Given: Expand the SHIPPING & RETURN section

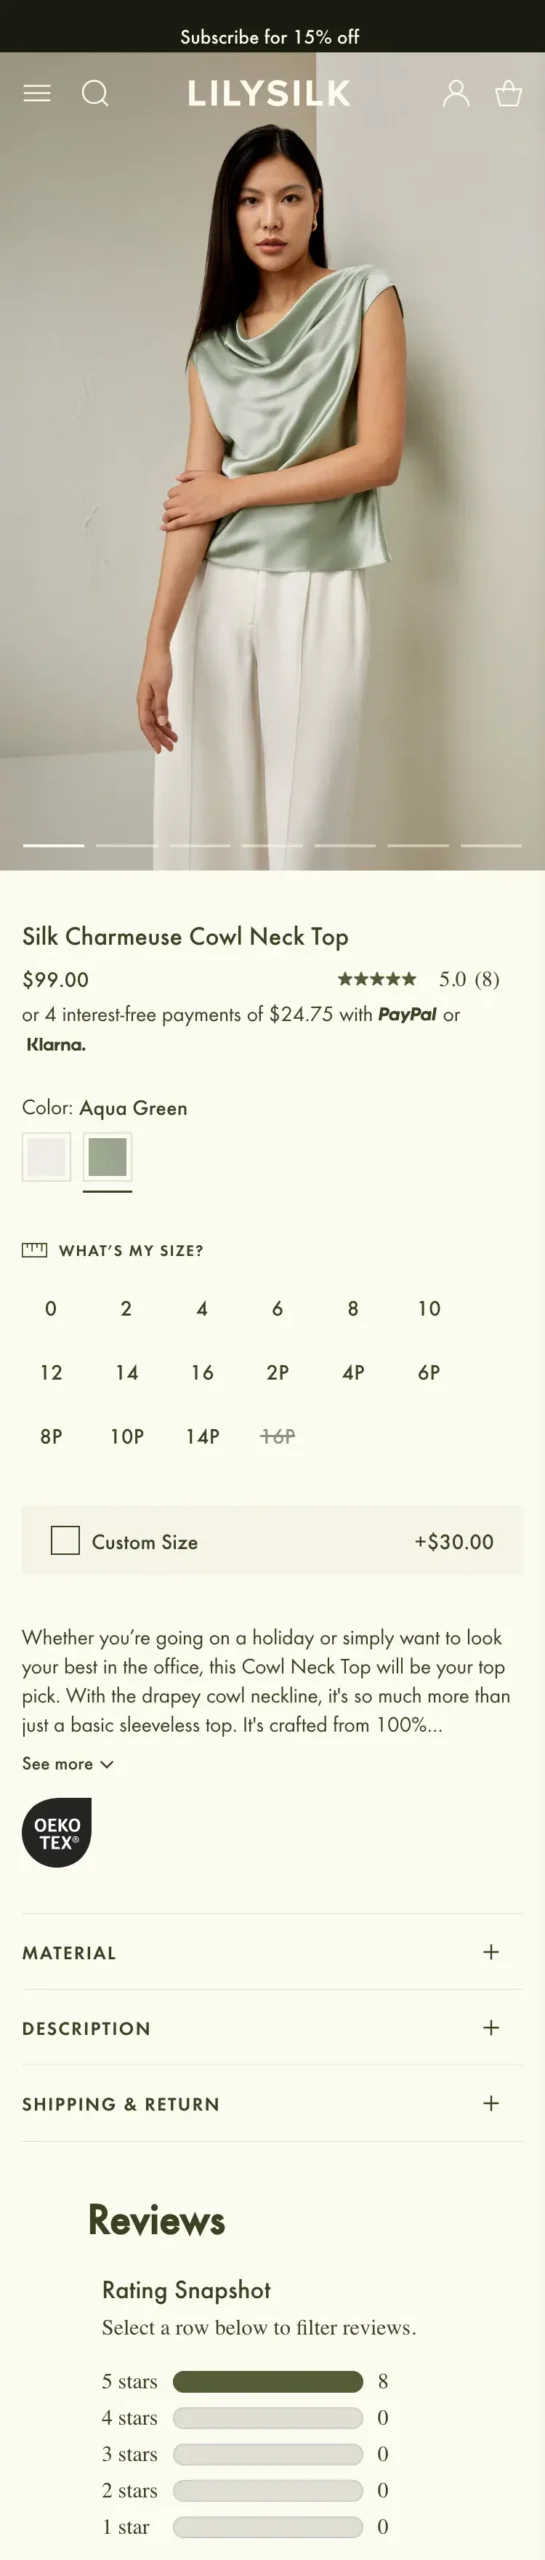Looking at the screenshot, I should (x=272, y=2104).
